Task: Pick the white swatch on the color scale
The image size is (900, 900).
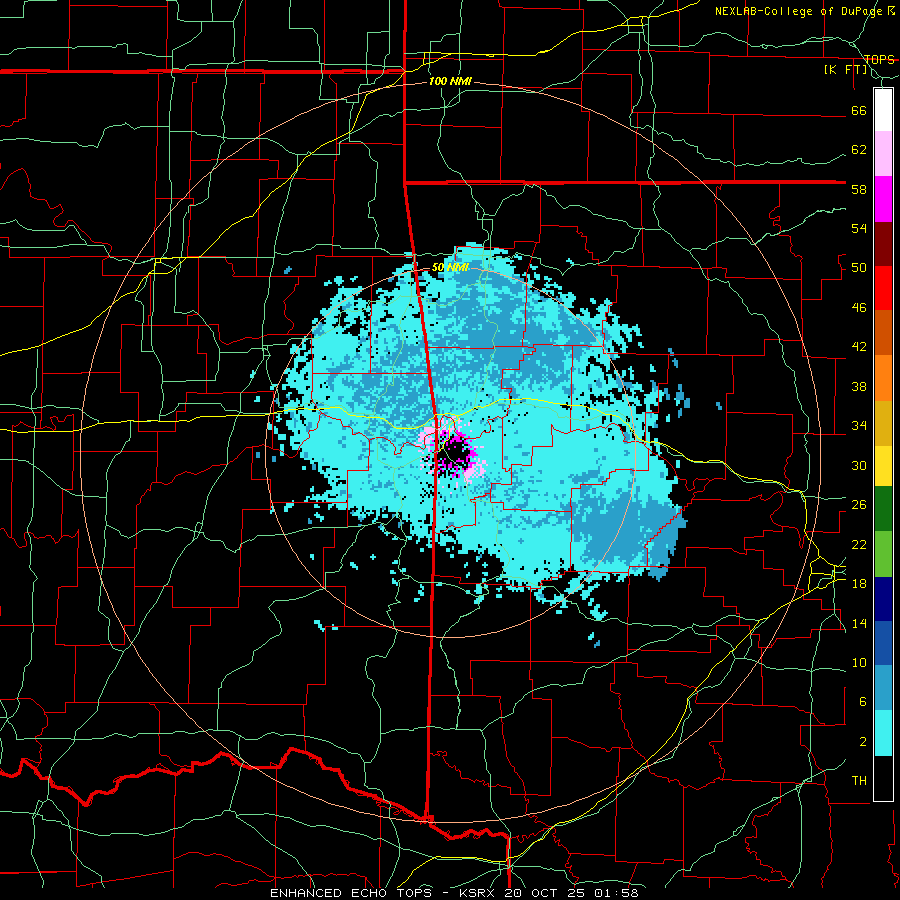Action: click(x=883, y=110)
